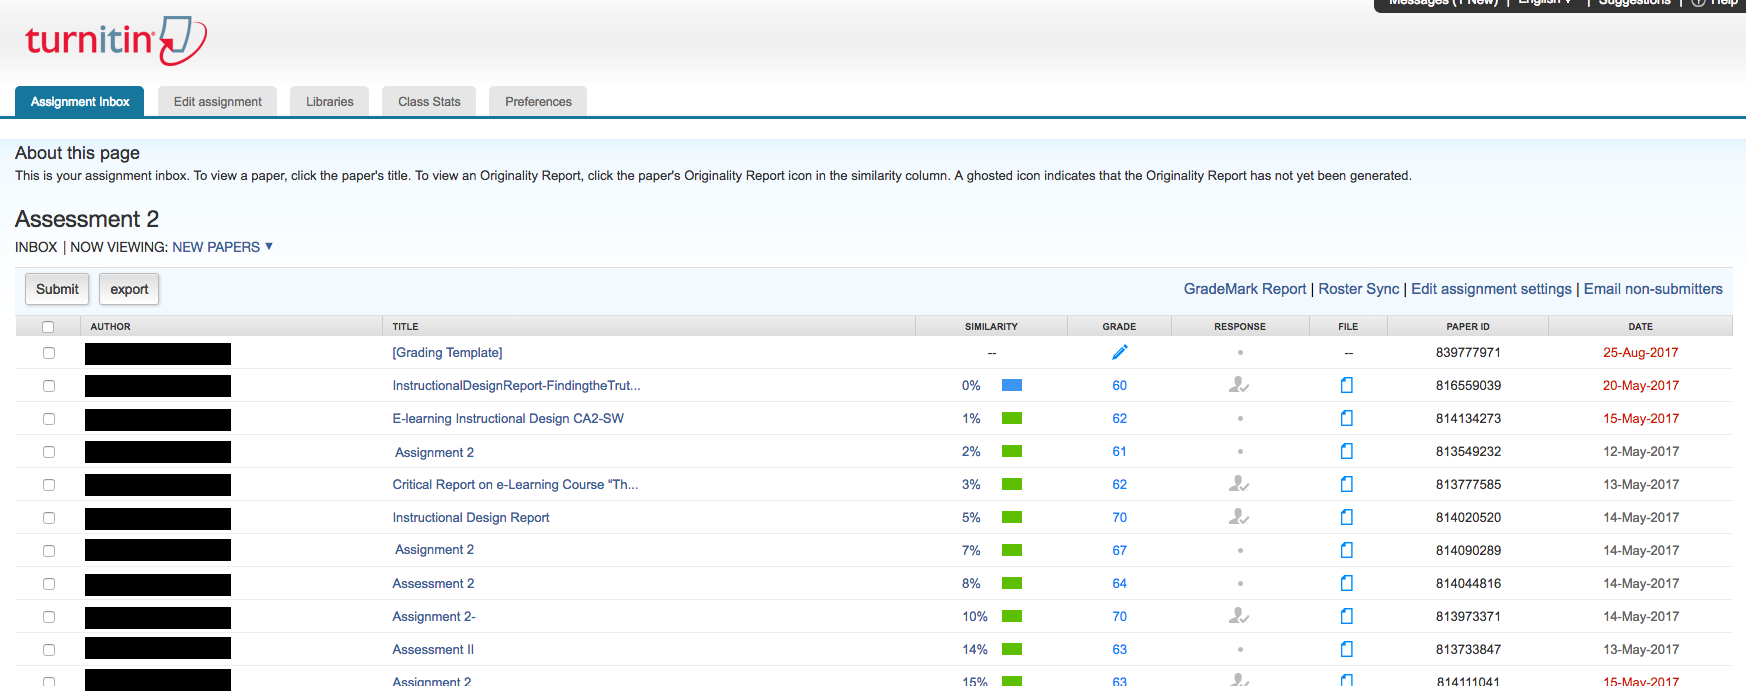The width and height of the screenshot is (1746, 695).
Task: Tick the checkbox for the Critical Report row
Action: (49, 485)
